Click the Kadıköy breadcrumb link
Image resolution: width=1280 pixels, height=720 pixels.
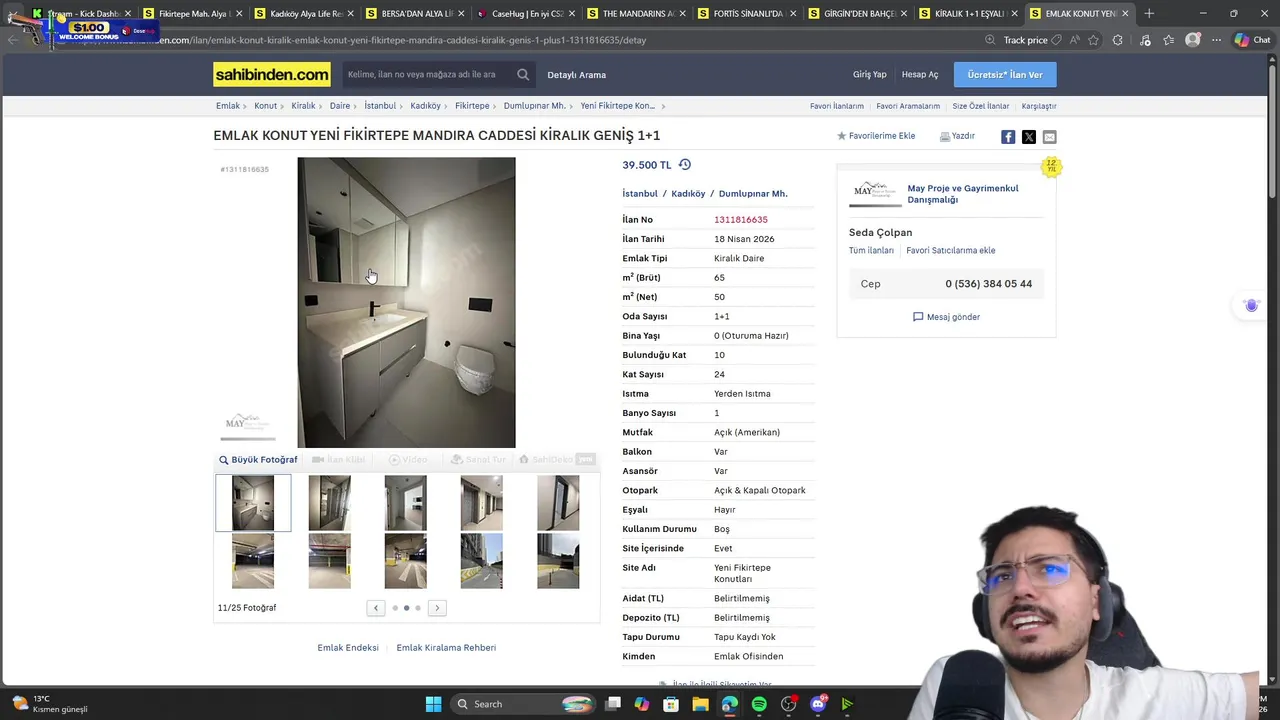pyautogui.click(x=425, y=106)
